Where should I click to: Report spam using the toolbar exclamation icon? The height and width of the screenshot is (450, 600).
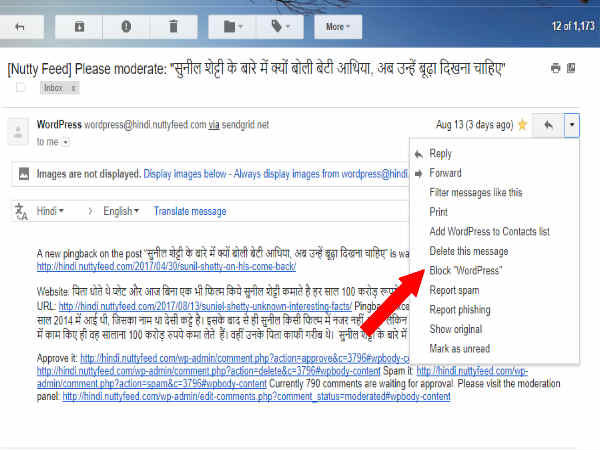(x=126, y=27)
